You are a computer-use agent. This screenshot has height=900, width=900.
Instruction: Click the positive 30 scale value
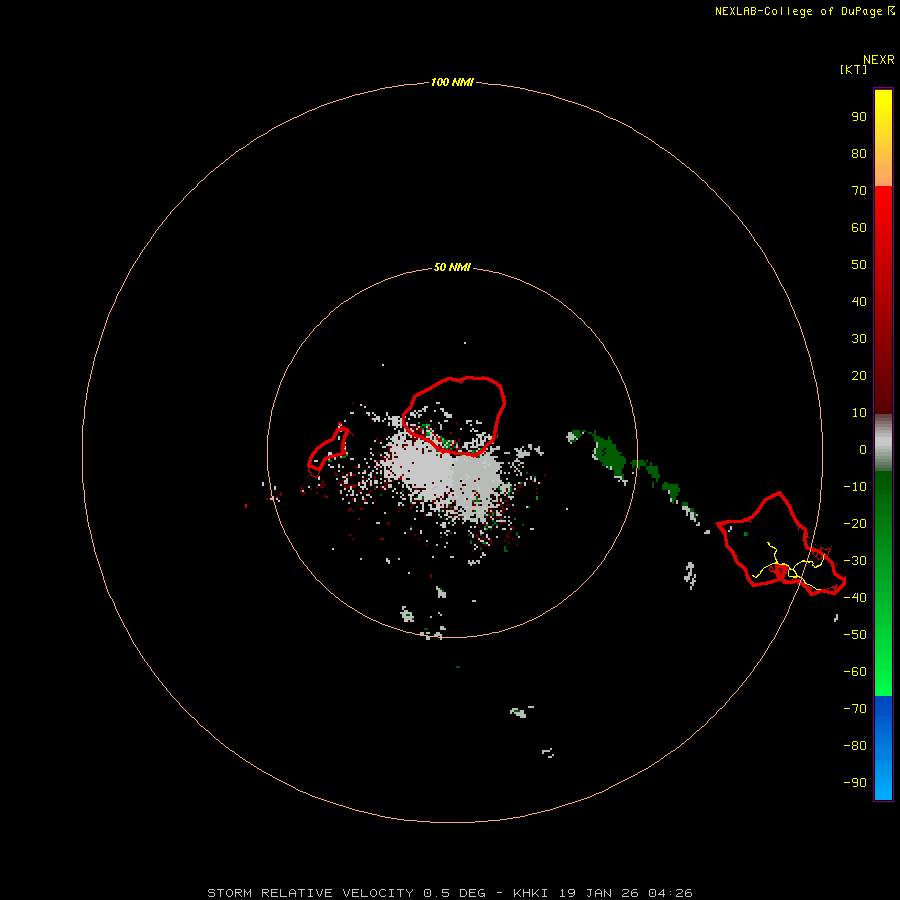(859, 339)
